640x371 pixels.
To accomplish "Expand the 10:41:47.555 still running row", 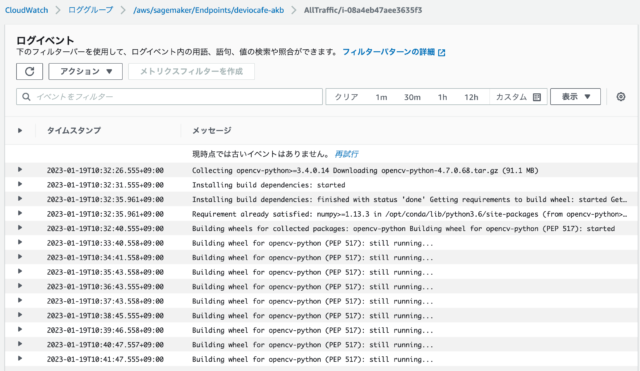I will click(20, 359).
